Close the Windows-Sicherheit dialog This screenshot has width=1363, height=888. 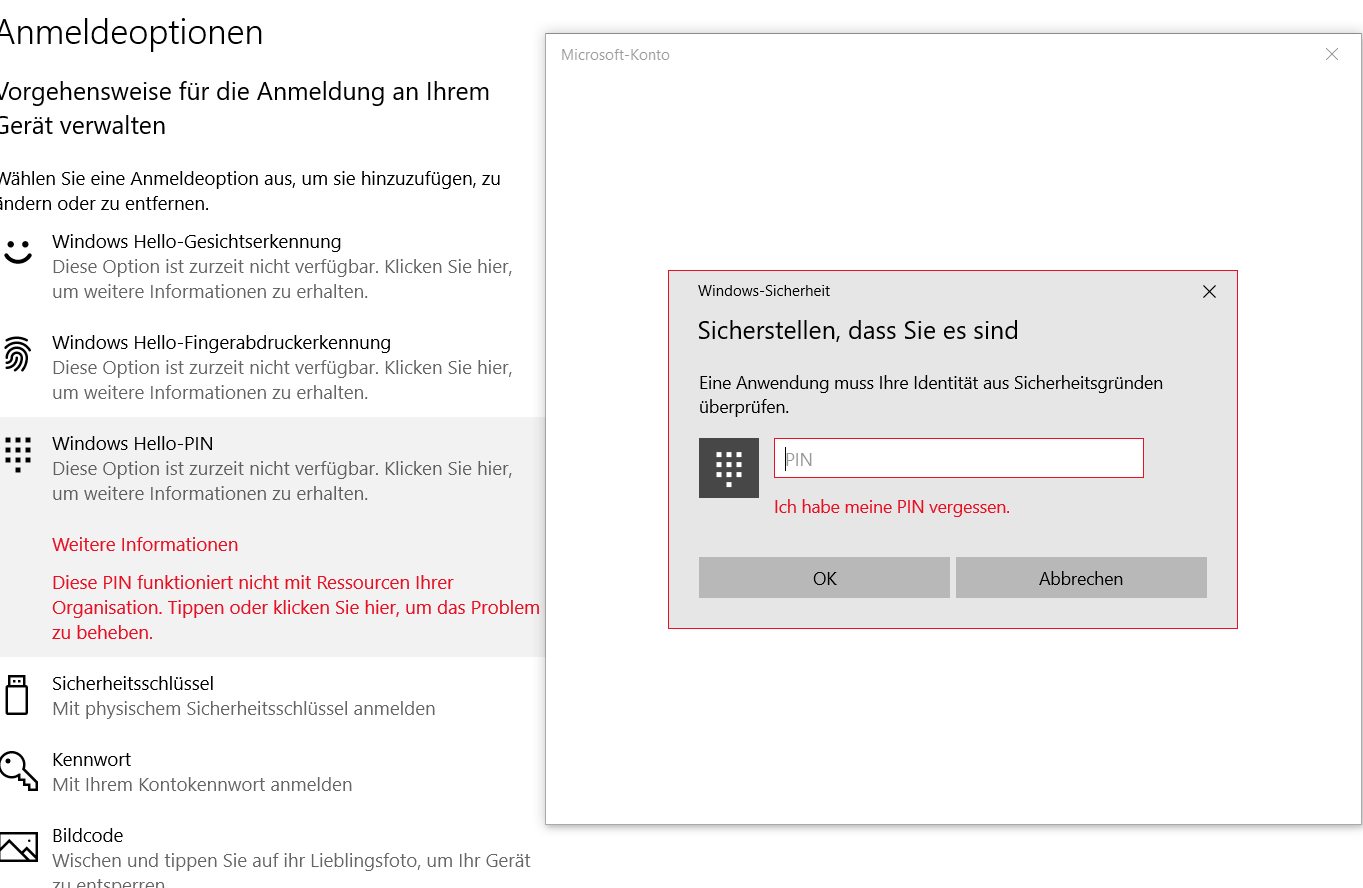coord(1209,292)
